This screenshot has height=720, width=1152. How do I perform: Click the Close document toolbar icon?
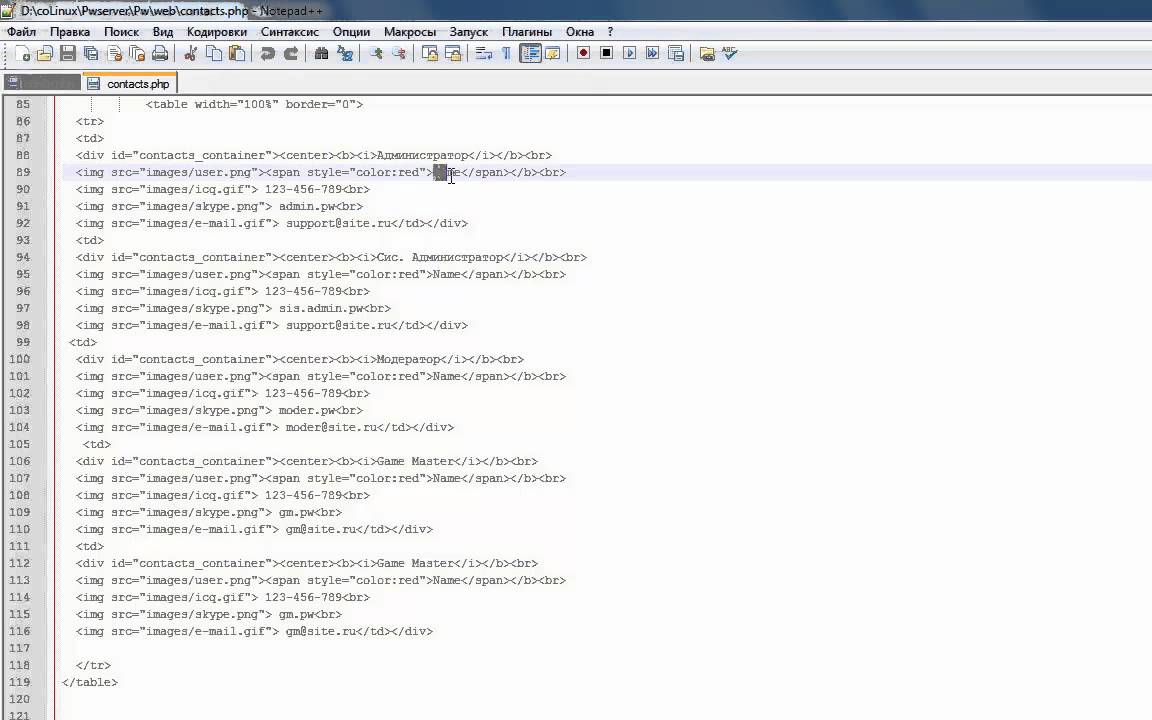[114, 54]
